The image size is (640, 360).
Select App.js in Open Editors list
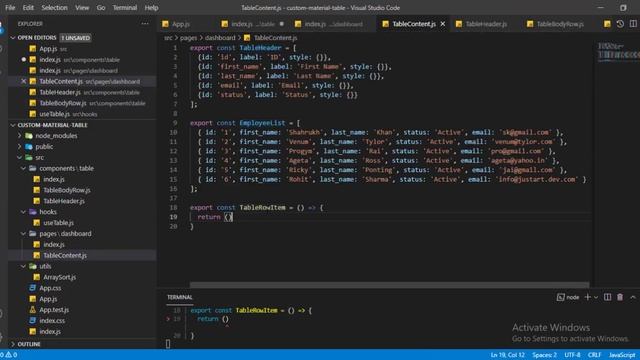48,49
